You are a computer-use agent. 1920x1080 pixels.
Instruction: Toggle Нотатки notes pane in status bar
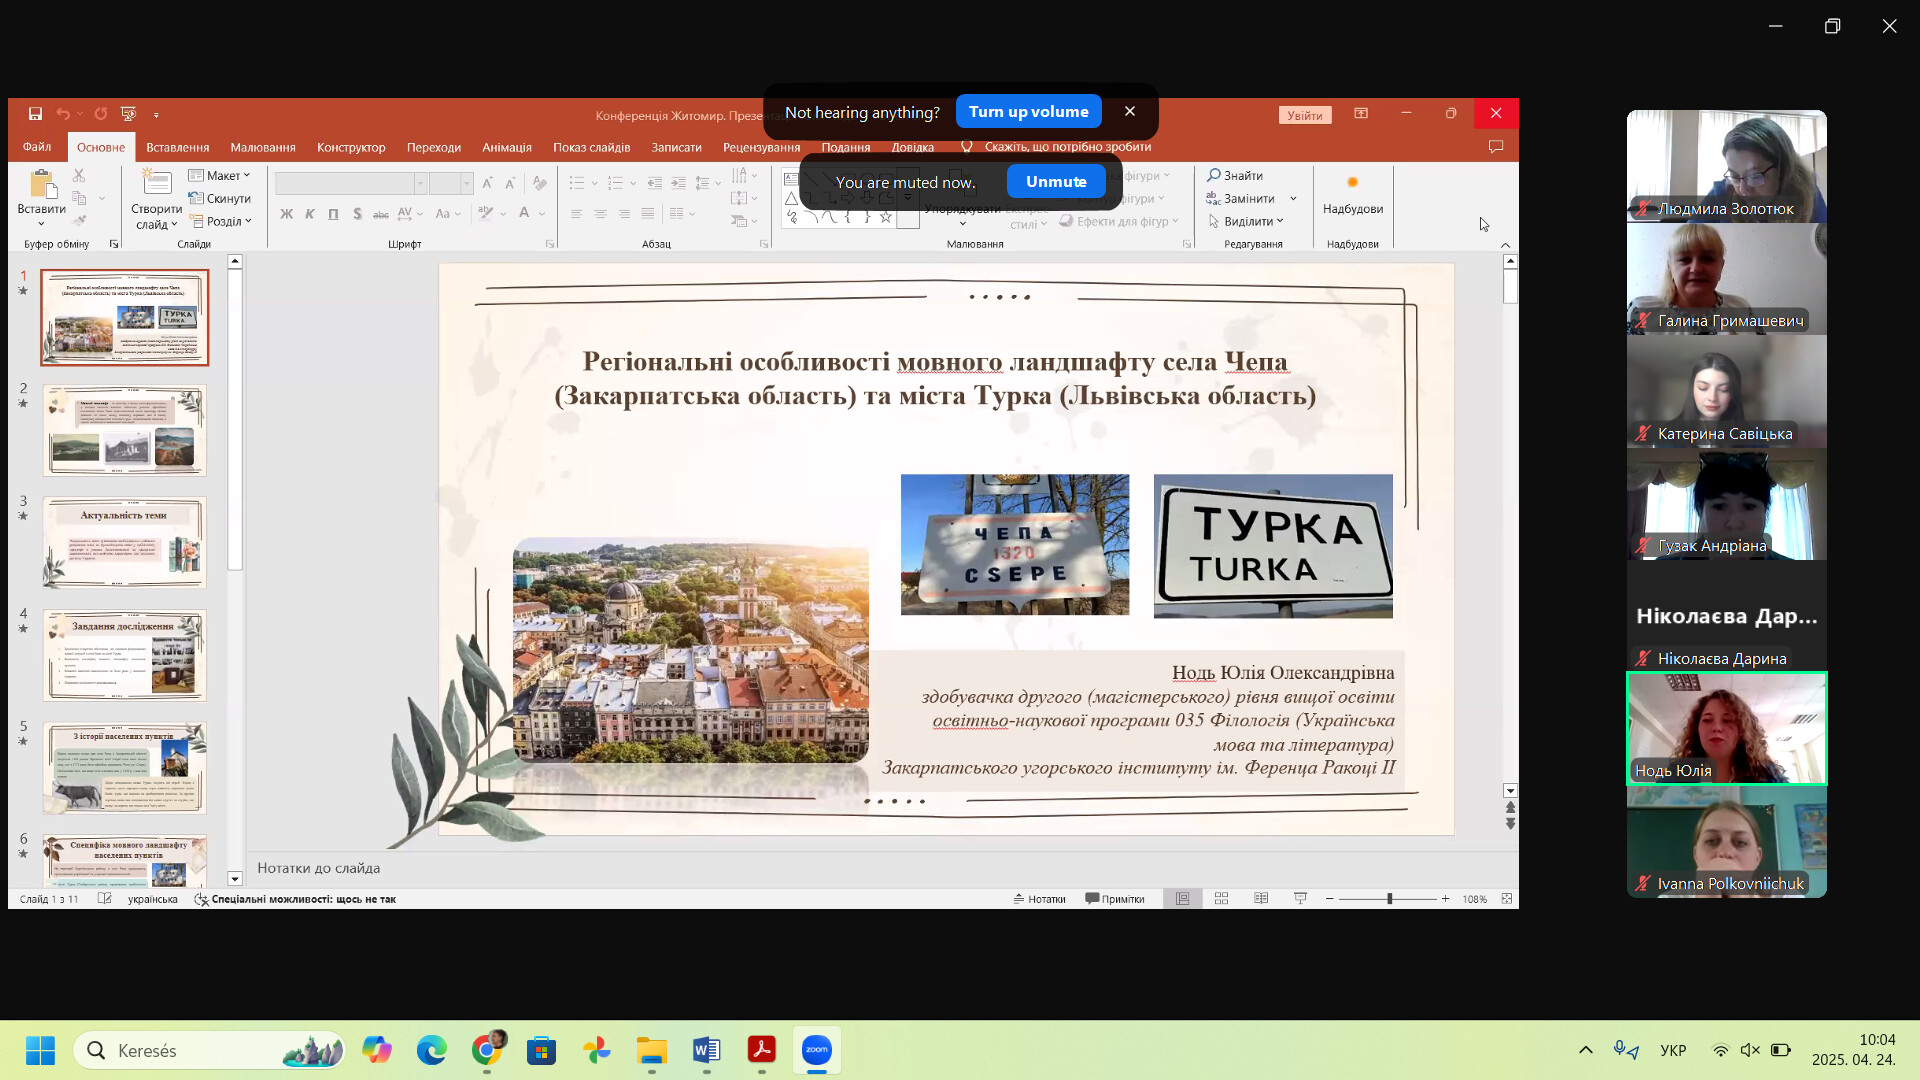[1039, 899]
